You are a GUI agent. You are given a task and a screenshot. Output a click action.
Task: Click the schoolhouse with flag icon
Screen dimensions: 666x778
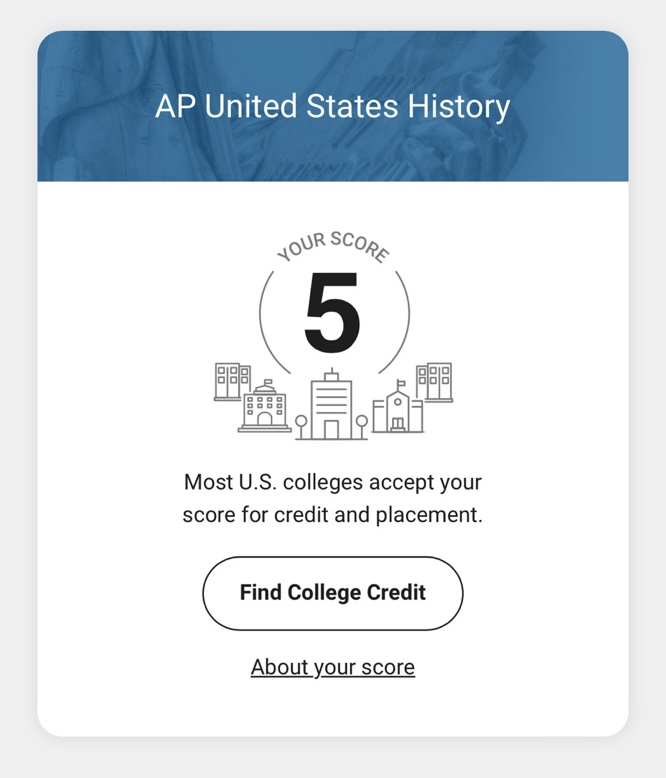pos(398,407)
